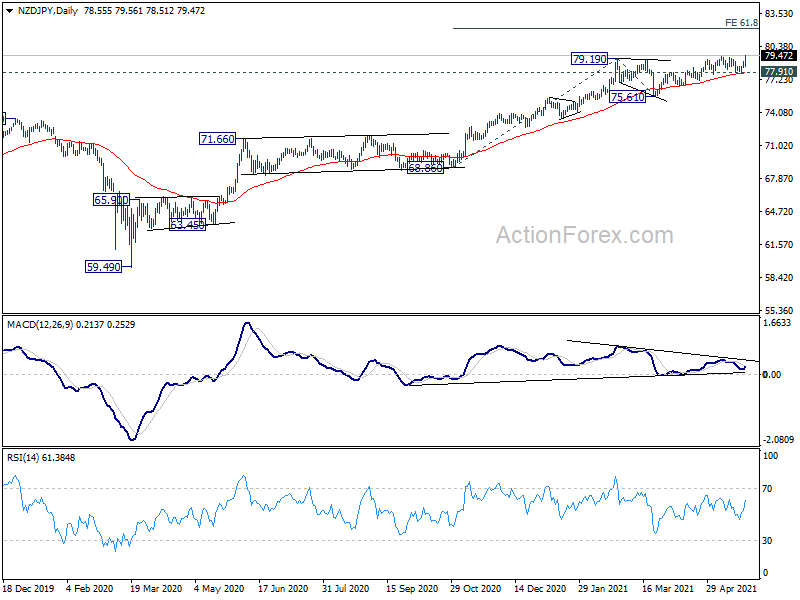Click the RSI 30 level label

[767, 541]
